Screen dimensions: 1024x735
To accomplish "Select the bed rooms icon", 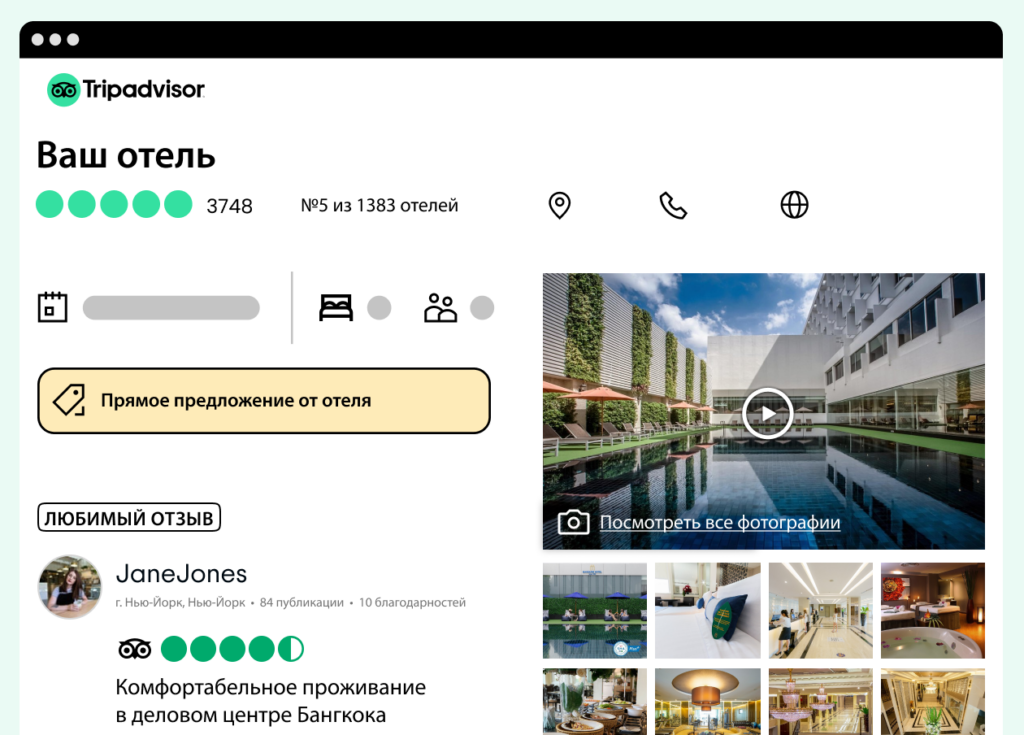I will [x=336, y=308].
